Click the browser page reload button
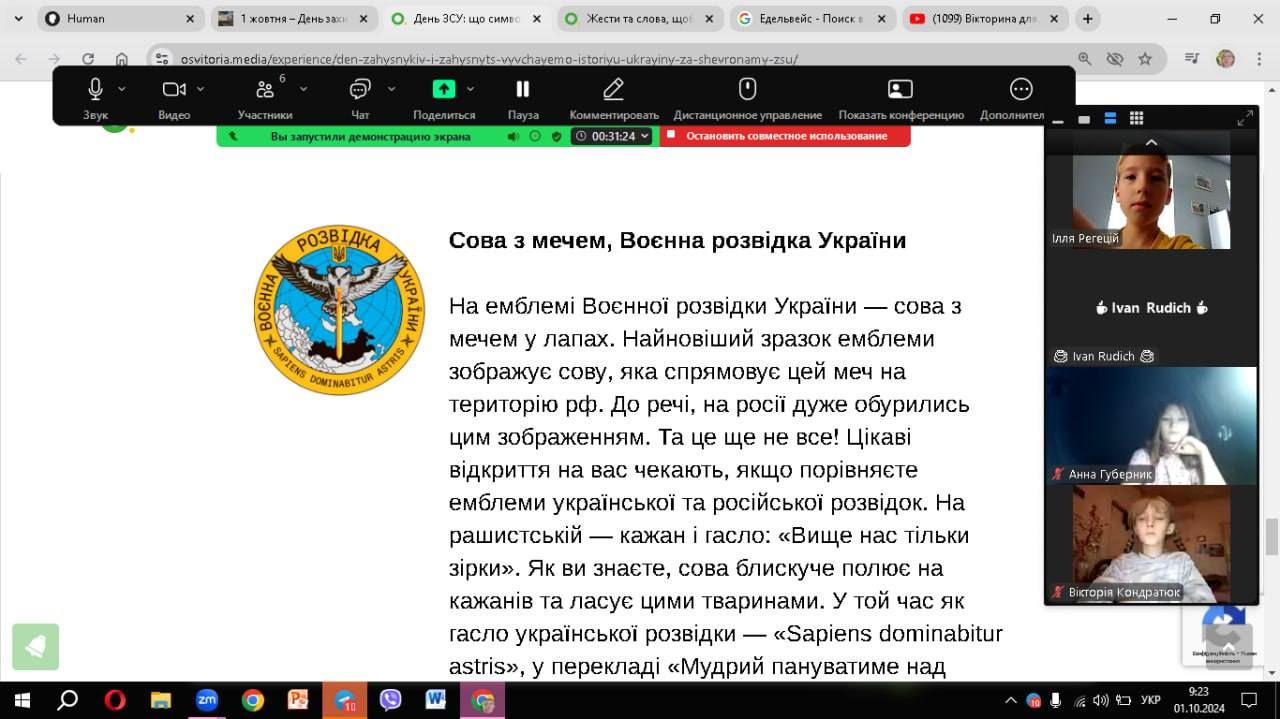Image resolution: width=1280 pixels, height=719 pixels. (88, 59)
